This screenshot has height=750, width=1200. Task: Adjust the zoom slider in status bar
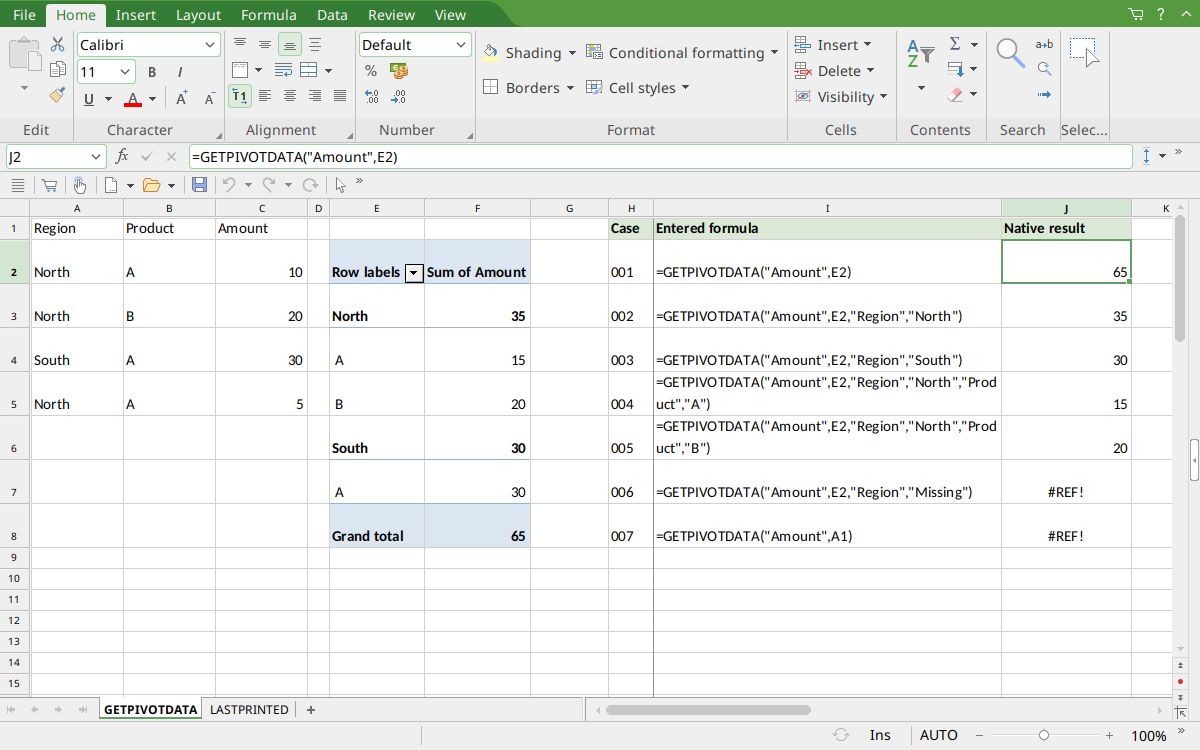(1044, 735)
